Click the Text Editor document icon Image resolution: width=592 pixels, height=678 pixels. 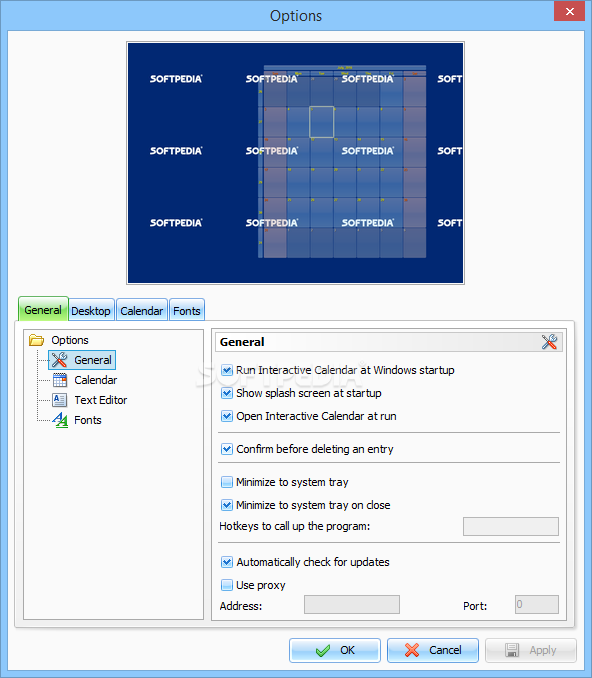[59, 400]
